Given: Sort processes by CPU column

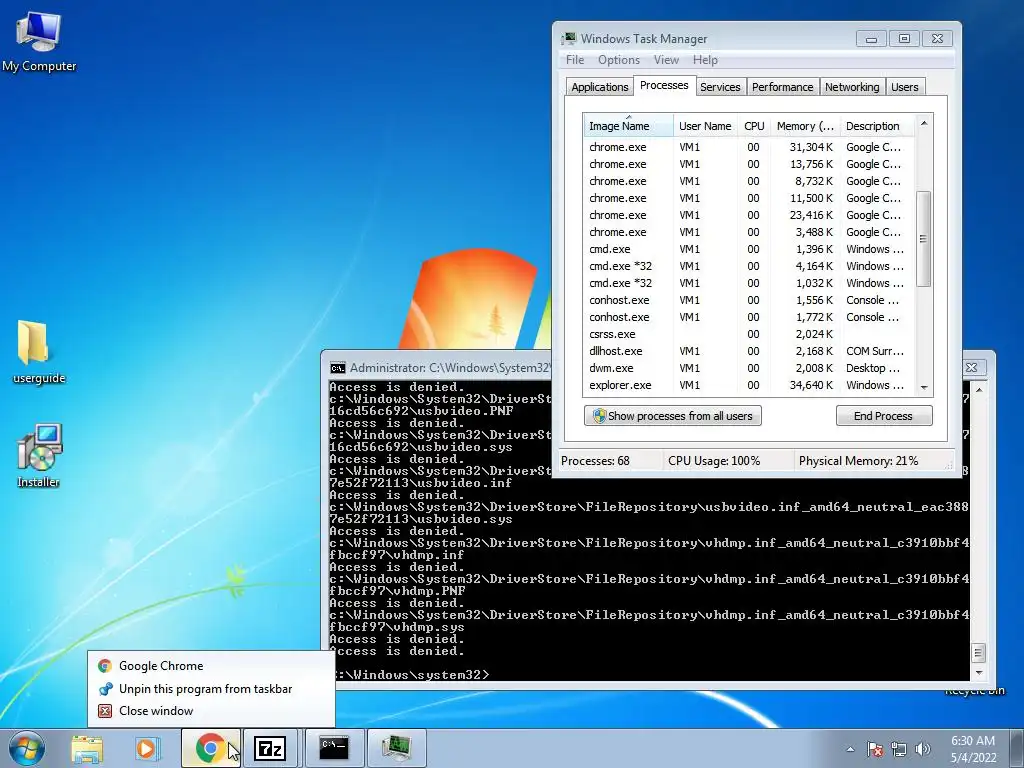Looking at the screenshot, I should point(754,125).
